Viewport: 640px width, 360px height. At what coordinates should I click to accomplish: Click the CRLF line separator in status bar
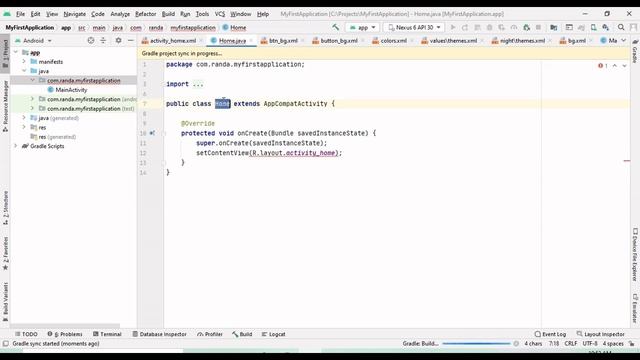point(571,344)
